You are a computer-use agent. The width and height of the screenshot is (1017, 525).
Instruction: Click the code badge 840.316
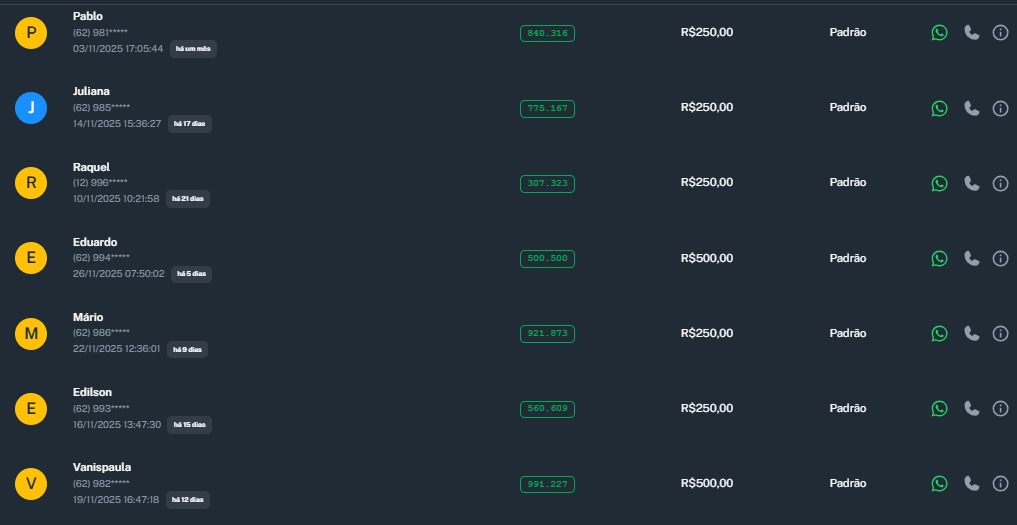click(547, 33)
